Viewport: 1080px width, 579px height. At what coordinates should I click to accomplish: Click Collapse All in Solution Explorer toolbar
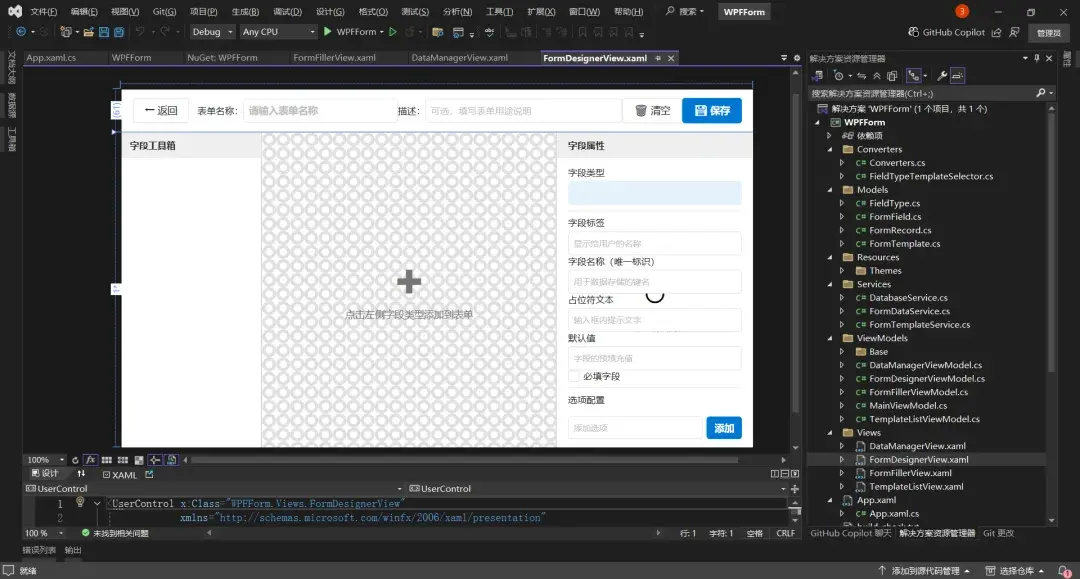(x=877, y=76)
